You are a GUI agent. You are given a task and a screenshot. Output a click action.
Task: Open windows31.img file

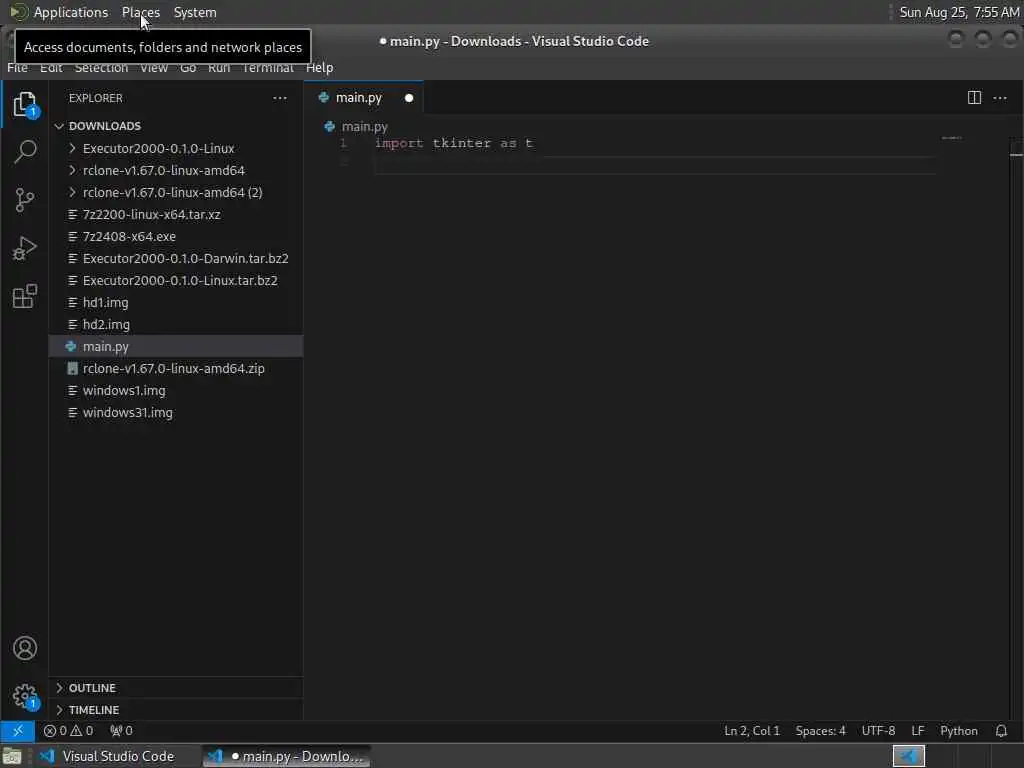point(175,413)
